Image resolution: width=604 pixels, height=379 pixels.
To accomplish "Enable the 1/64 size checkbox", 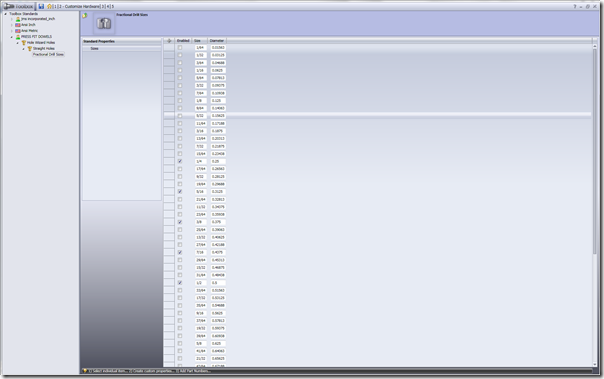I will [x=180, y=48].
